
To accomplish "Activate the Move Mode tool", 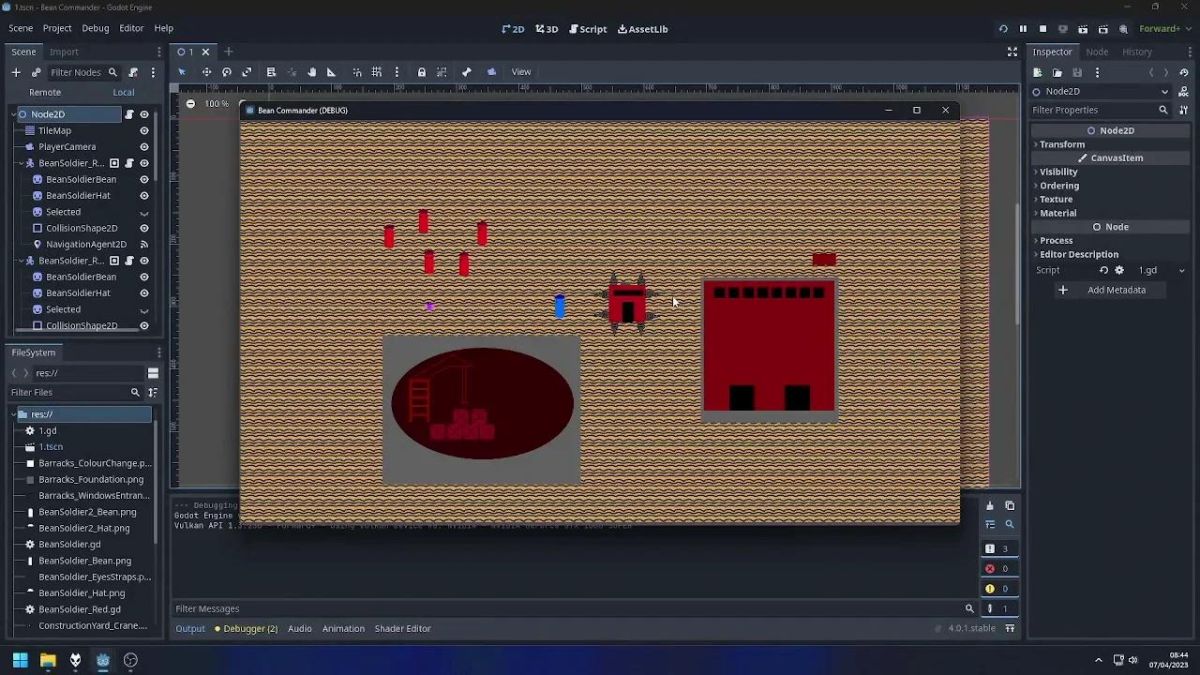I will (x=206, y=72).
